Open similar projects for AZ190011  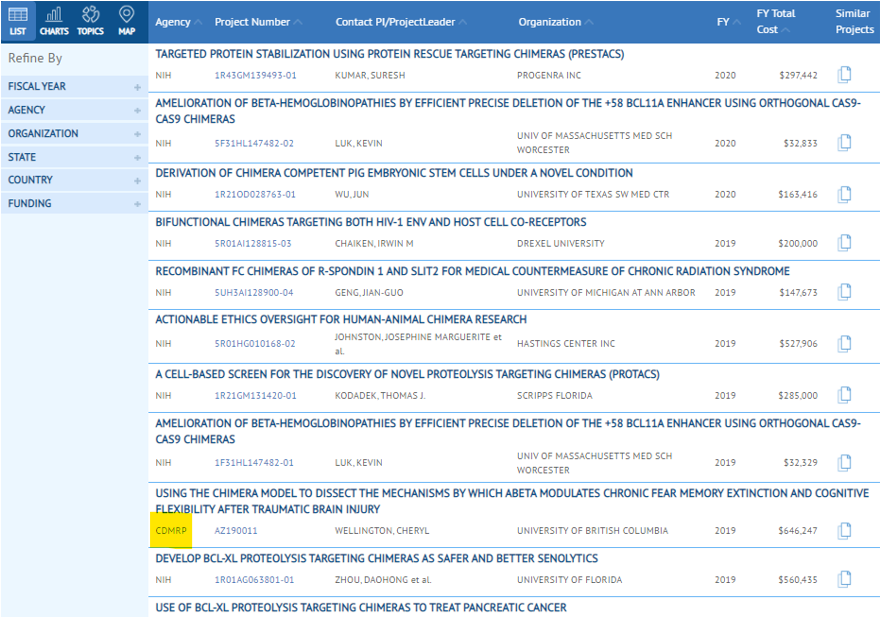click(x=844, y=530)
